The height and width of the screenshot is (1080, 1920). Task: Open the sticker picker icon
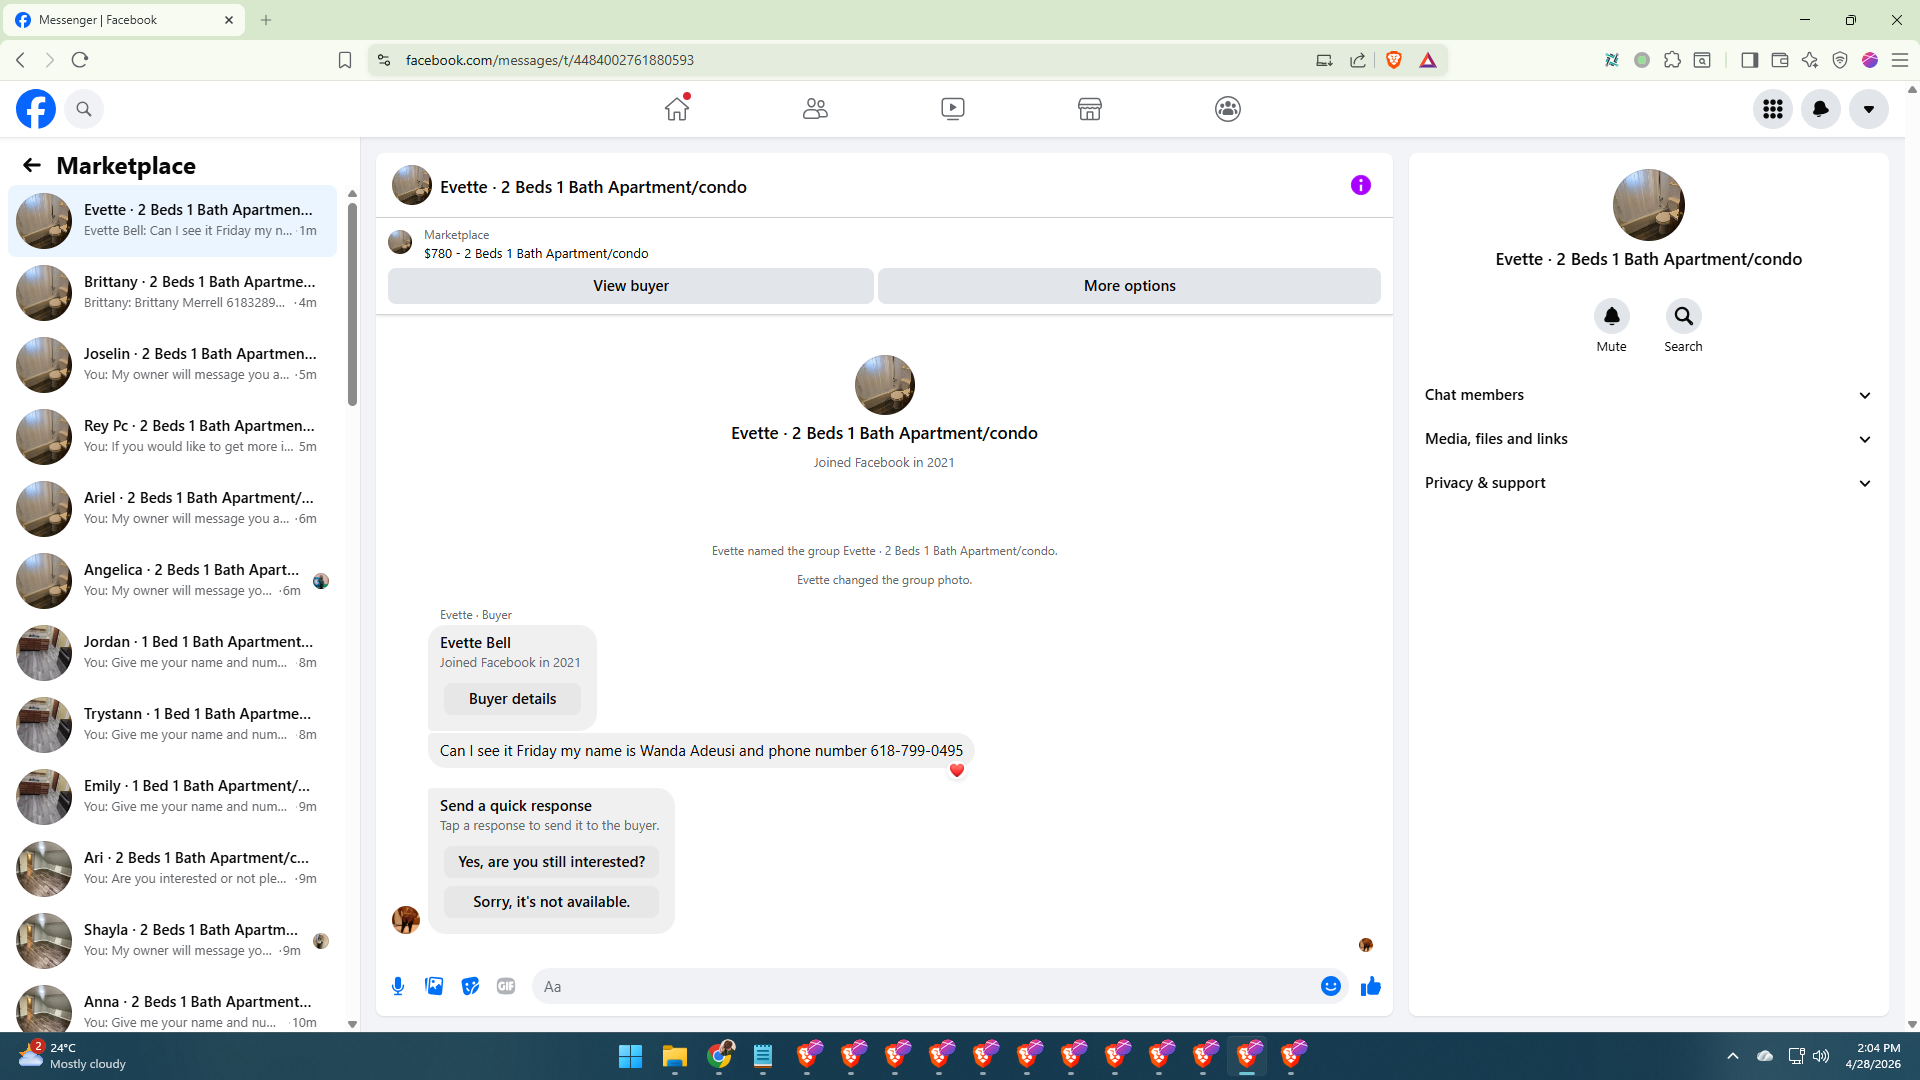[x=470, y=986]
